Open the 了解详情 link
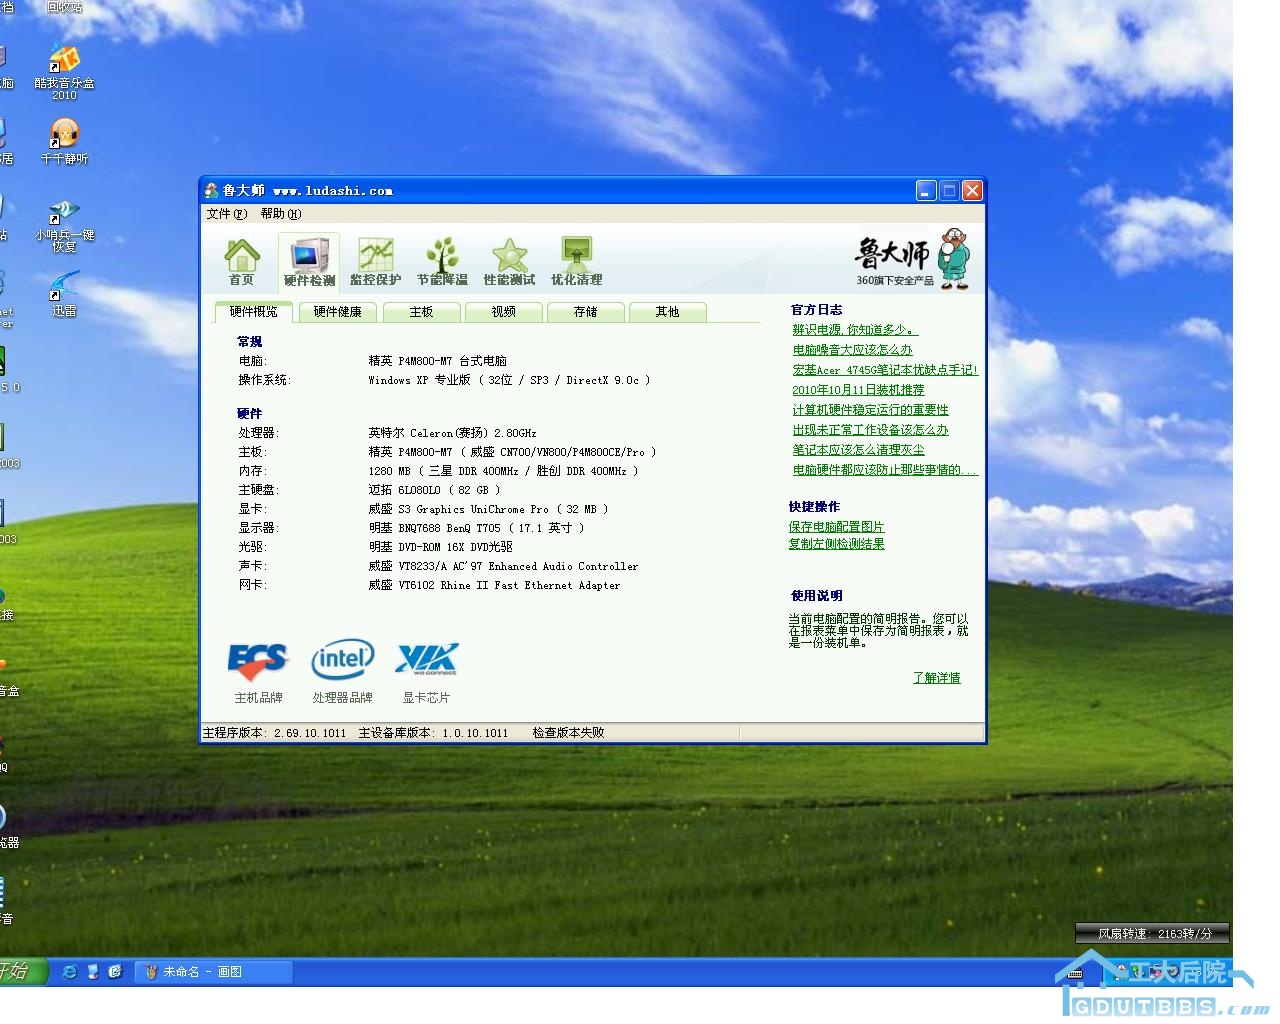The width and height of the screenshot is (1280, 1024). 936,678
